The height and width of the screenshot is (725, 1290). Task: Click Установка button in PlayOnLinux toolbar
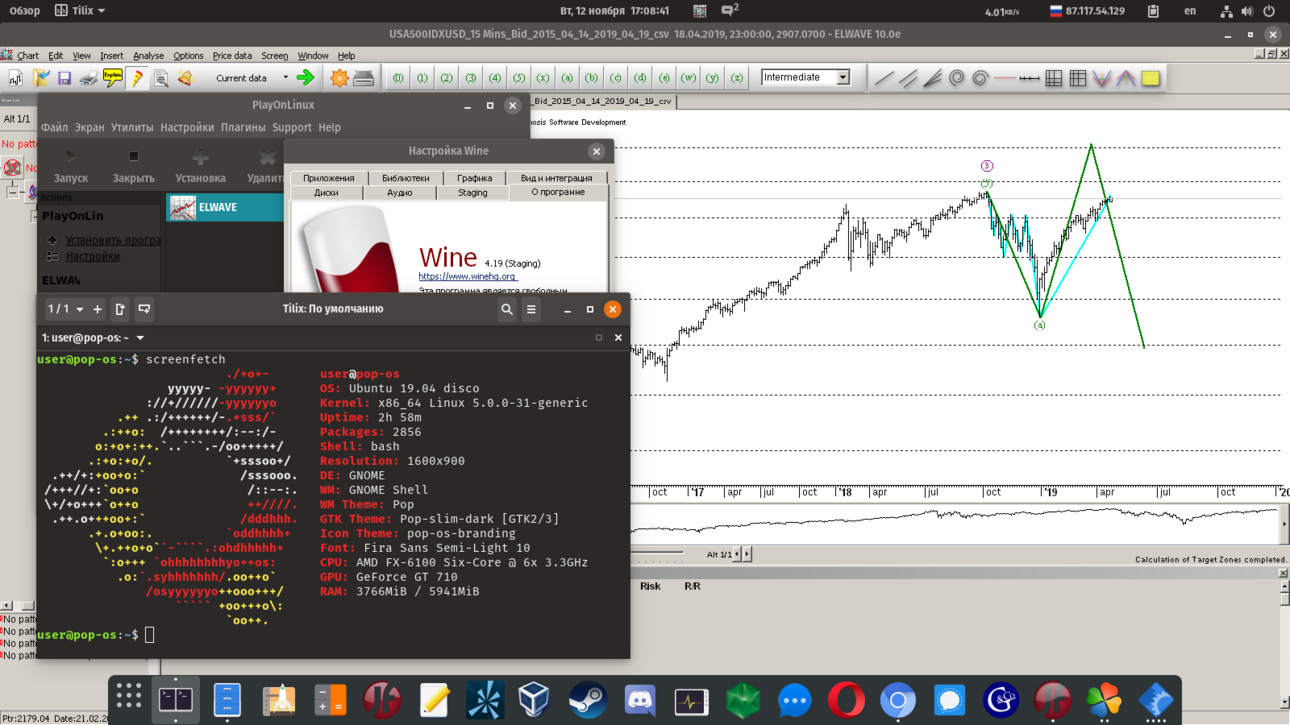pos(200,166)
